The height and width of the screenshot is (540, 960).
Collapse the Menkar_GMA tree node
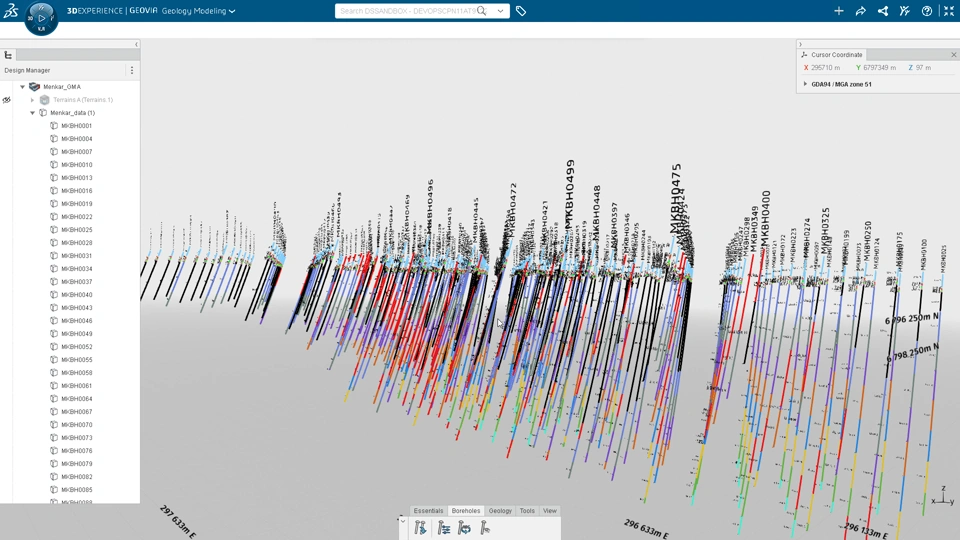coord(23,87)
